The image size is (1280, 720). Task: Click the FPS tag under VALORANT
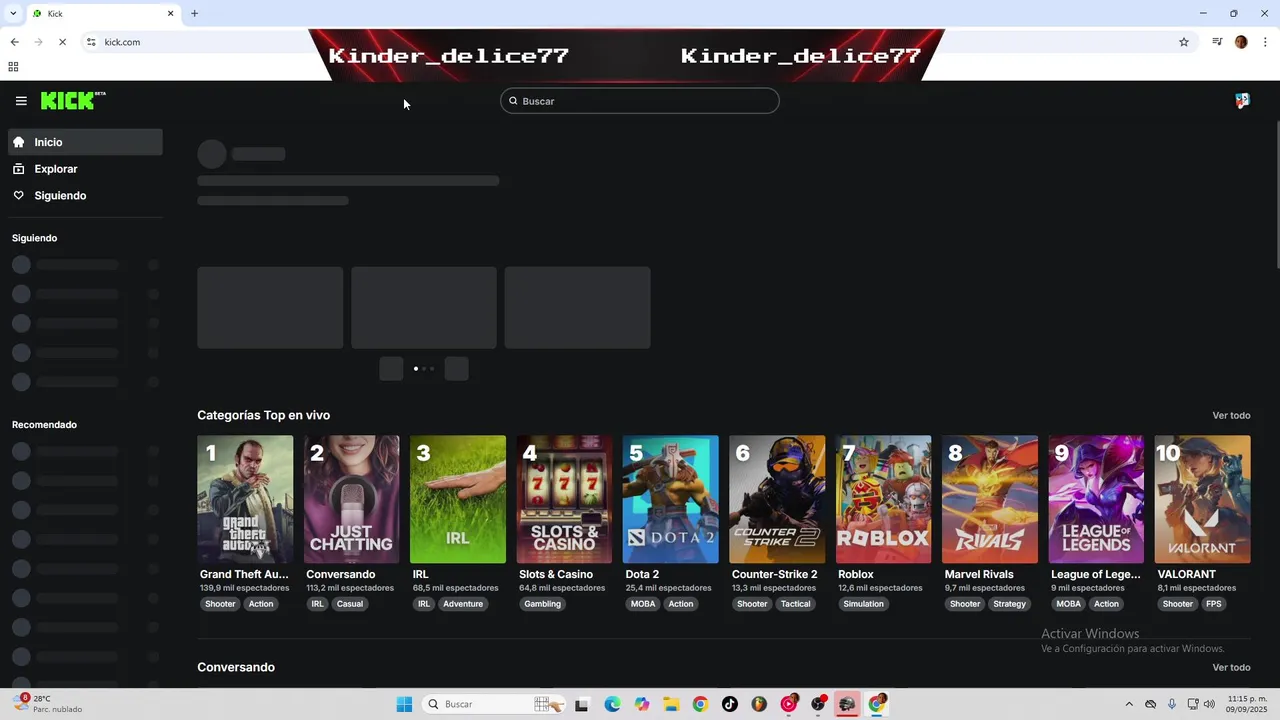[x=1213, y=604]
